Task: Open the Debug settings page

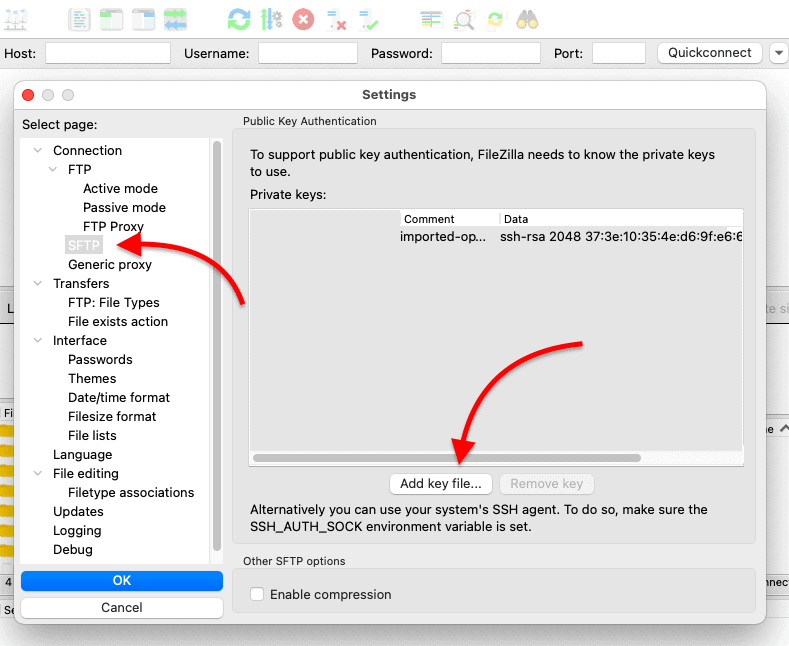Action: point(72,549)
